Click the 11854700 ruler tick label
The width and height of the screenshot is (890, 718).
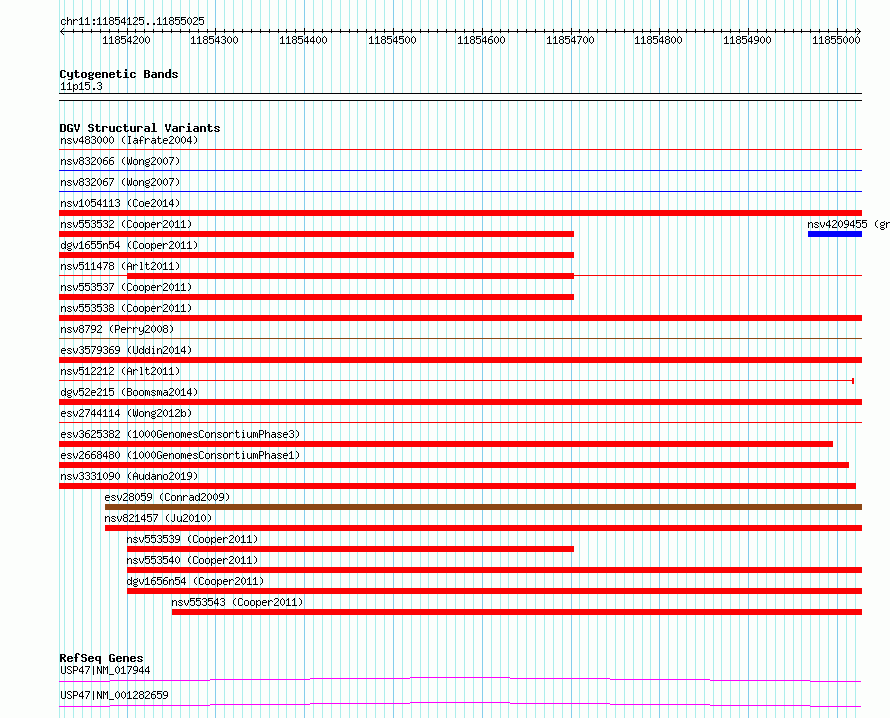click(570, 40)
